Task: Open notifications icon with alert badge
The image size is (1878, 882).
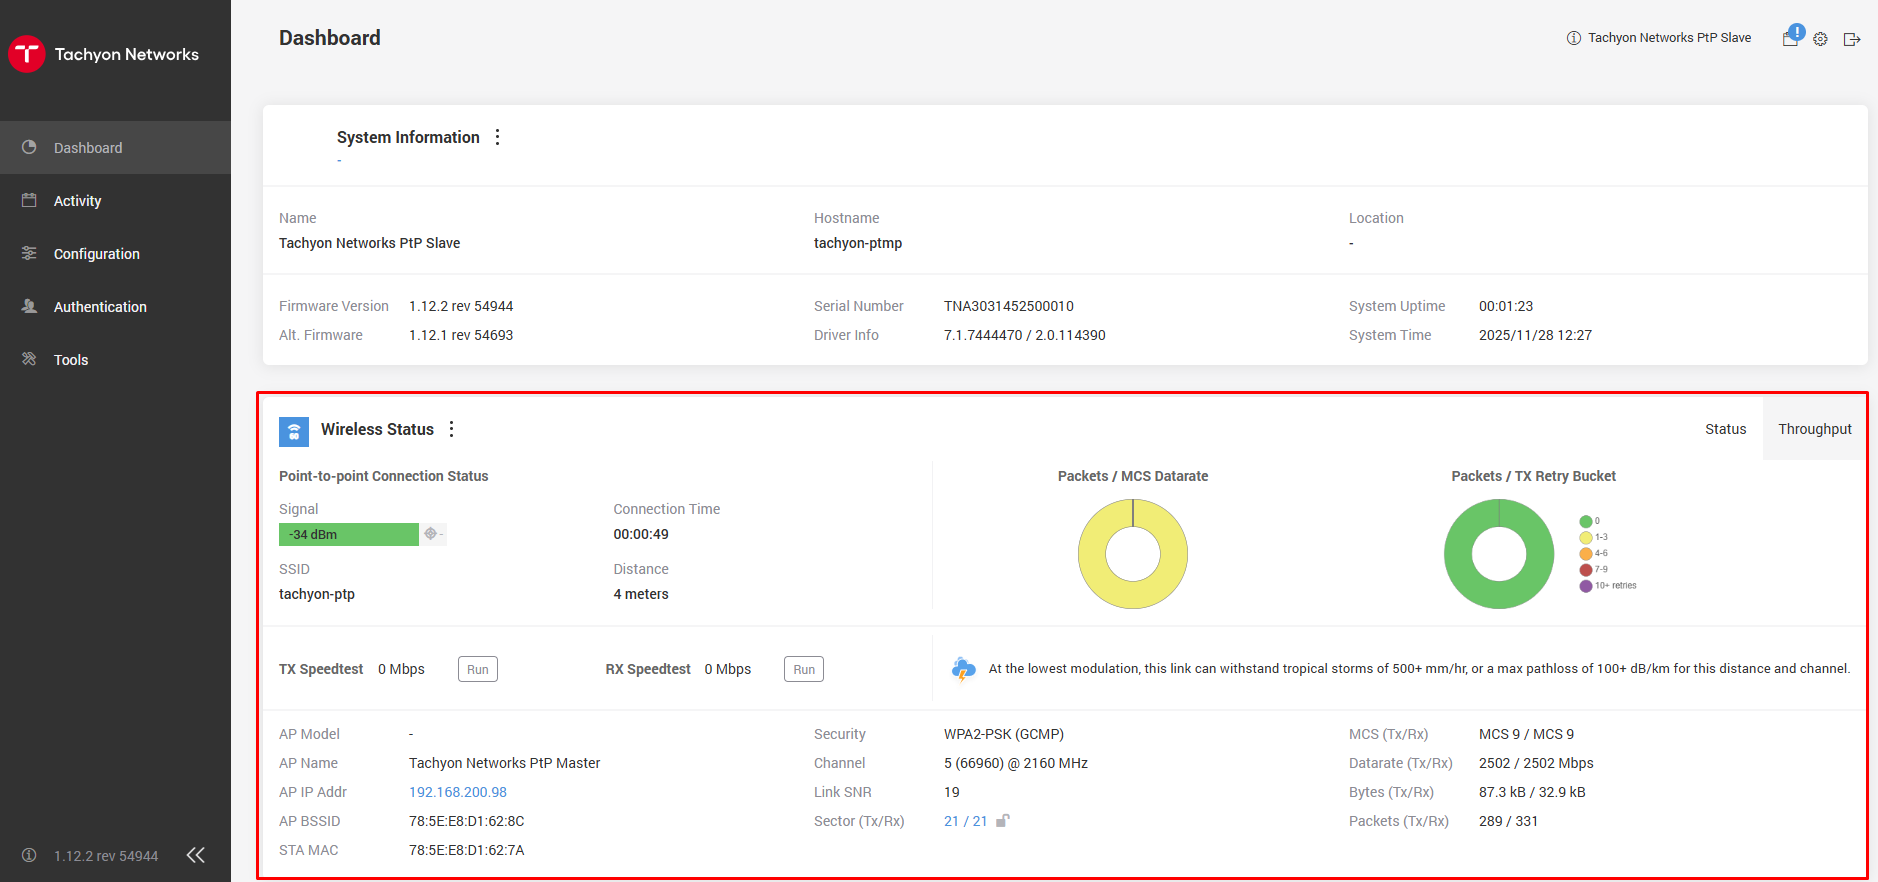Action: tap(1791, 37)
